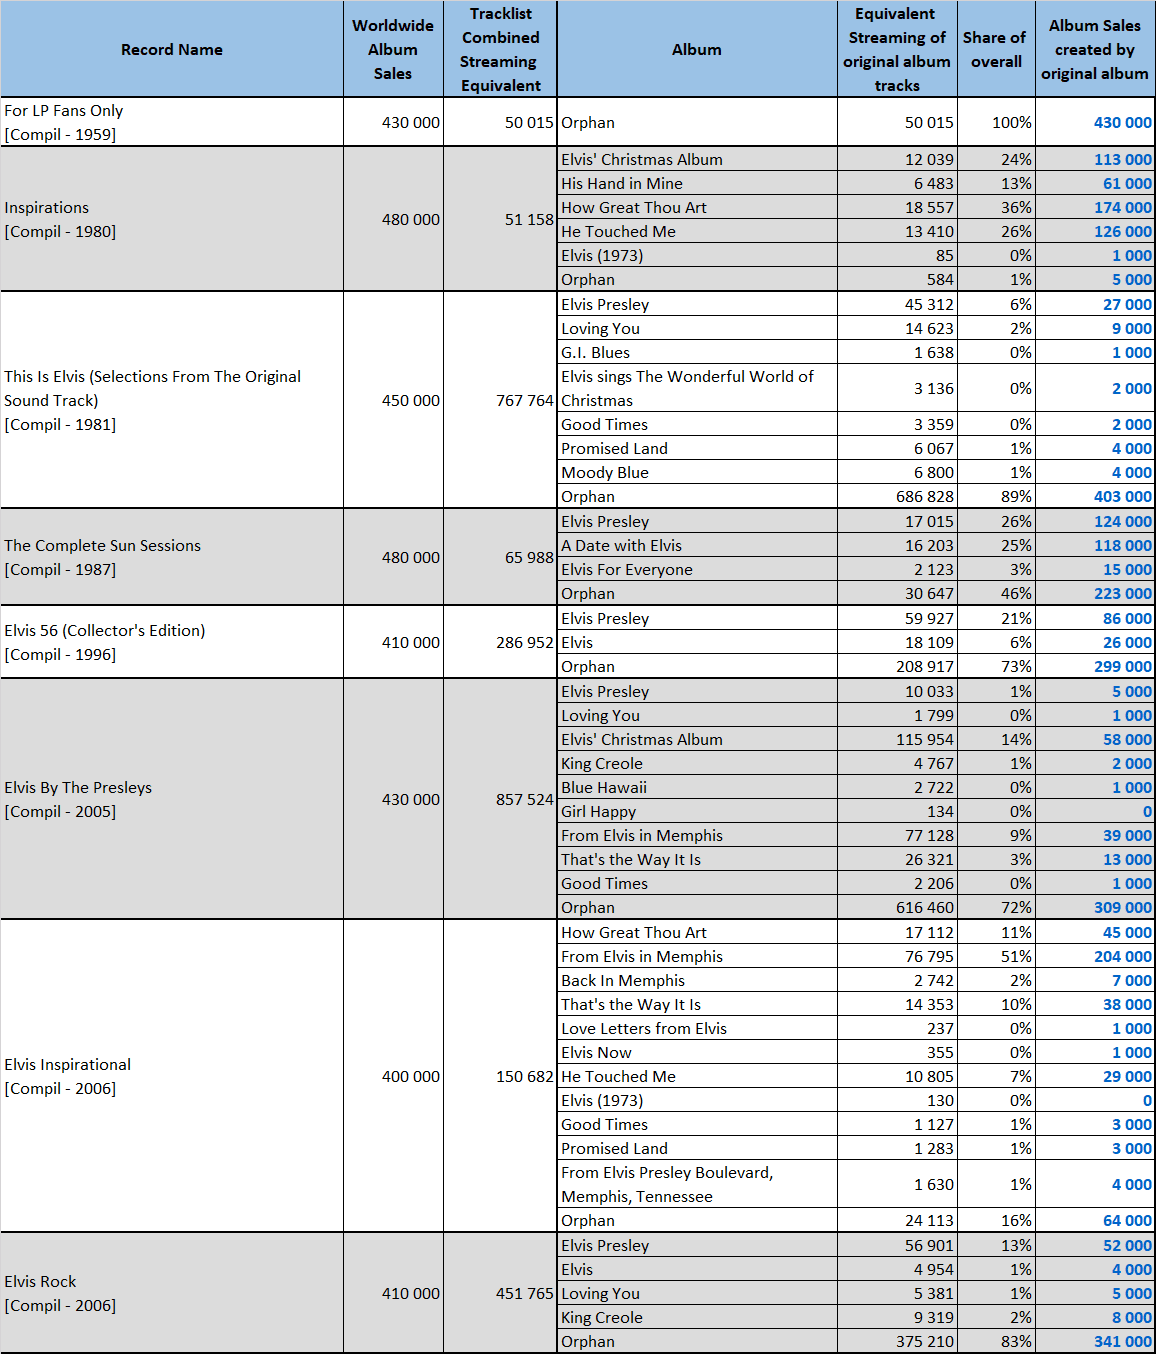Click the 'Elvis Now' album cell
Screen dimensions: 1156x1354
(x=697, y=1052)
